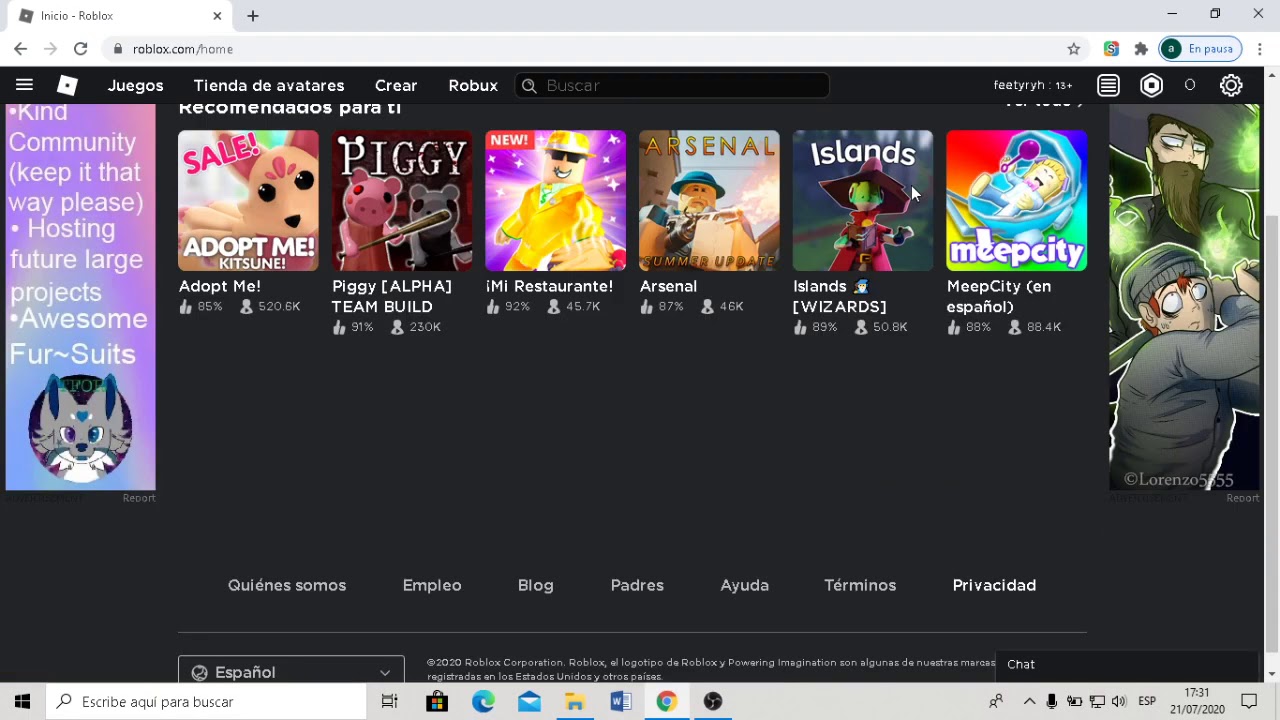Open Tienda de avatares

coord(269,85)
